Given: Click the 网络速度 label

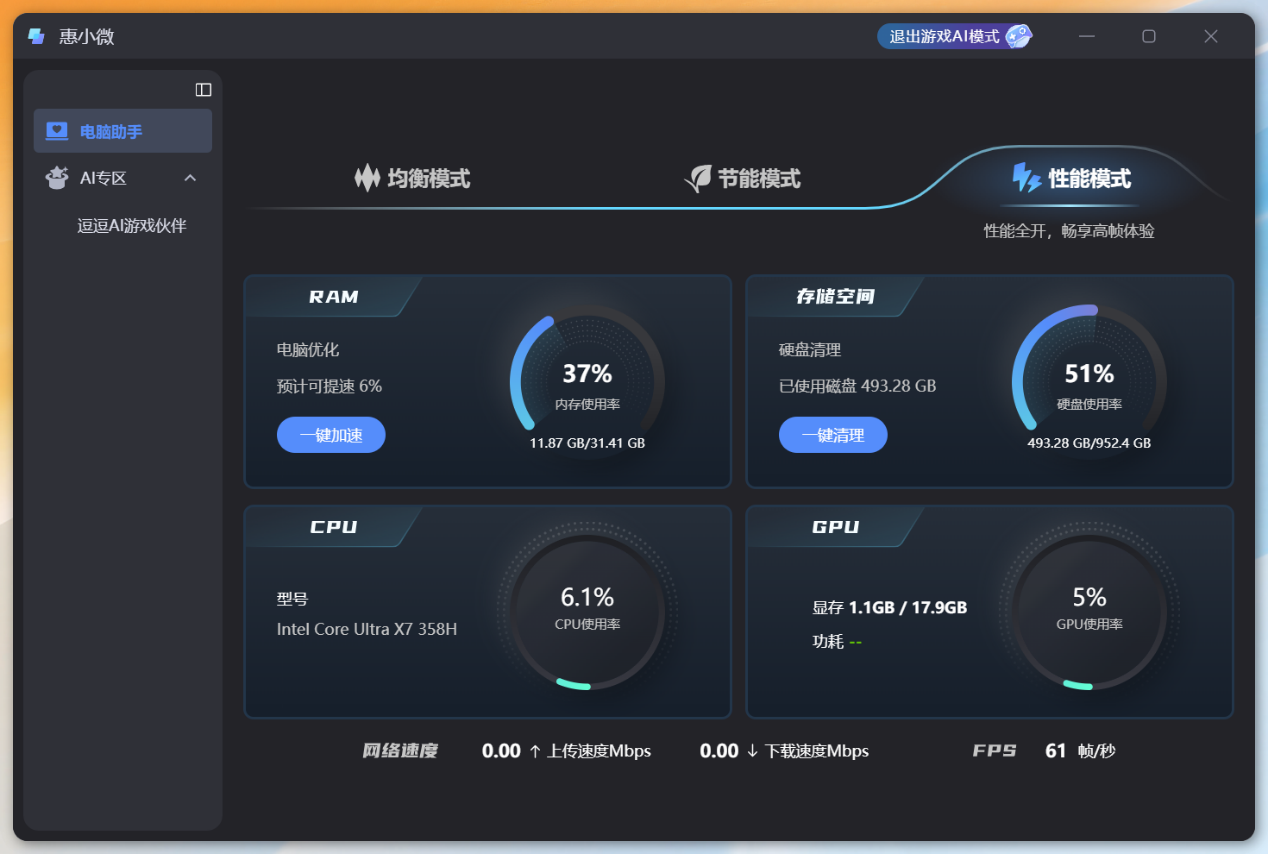Looking at the screenshot, I should 400,751.
